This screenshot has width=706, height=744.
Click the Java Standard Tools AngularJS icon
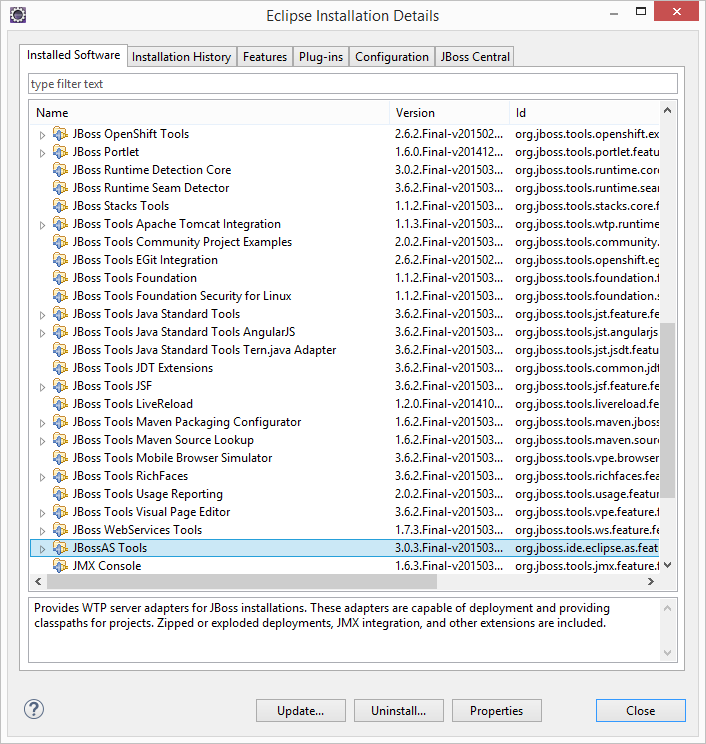60,333
